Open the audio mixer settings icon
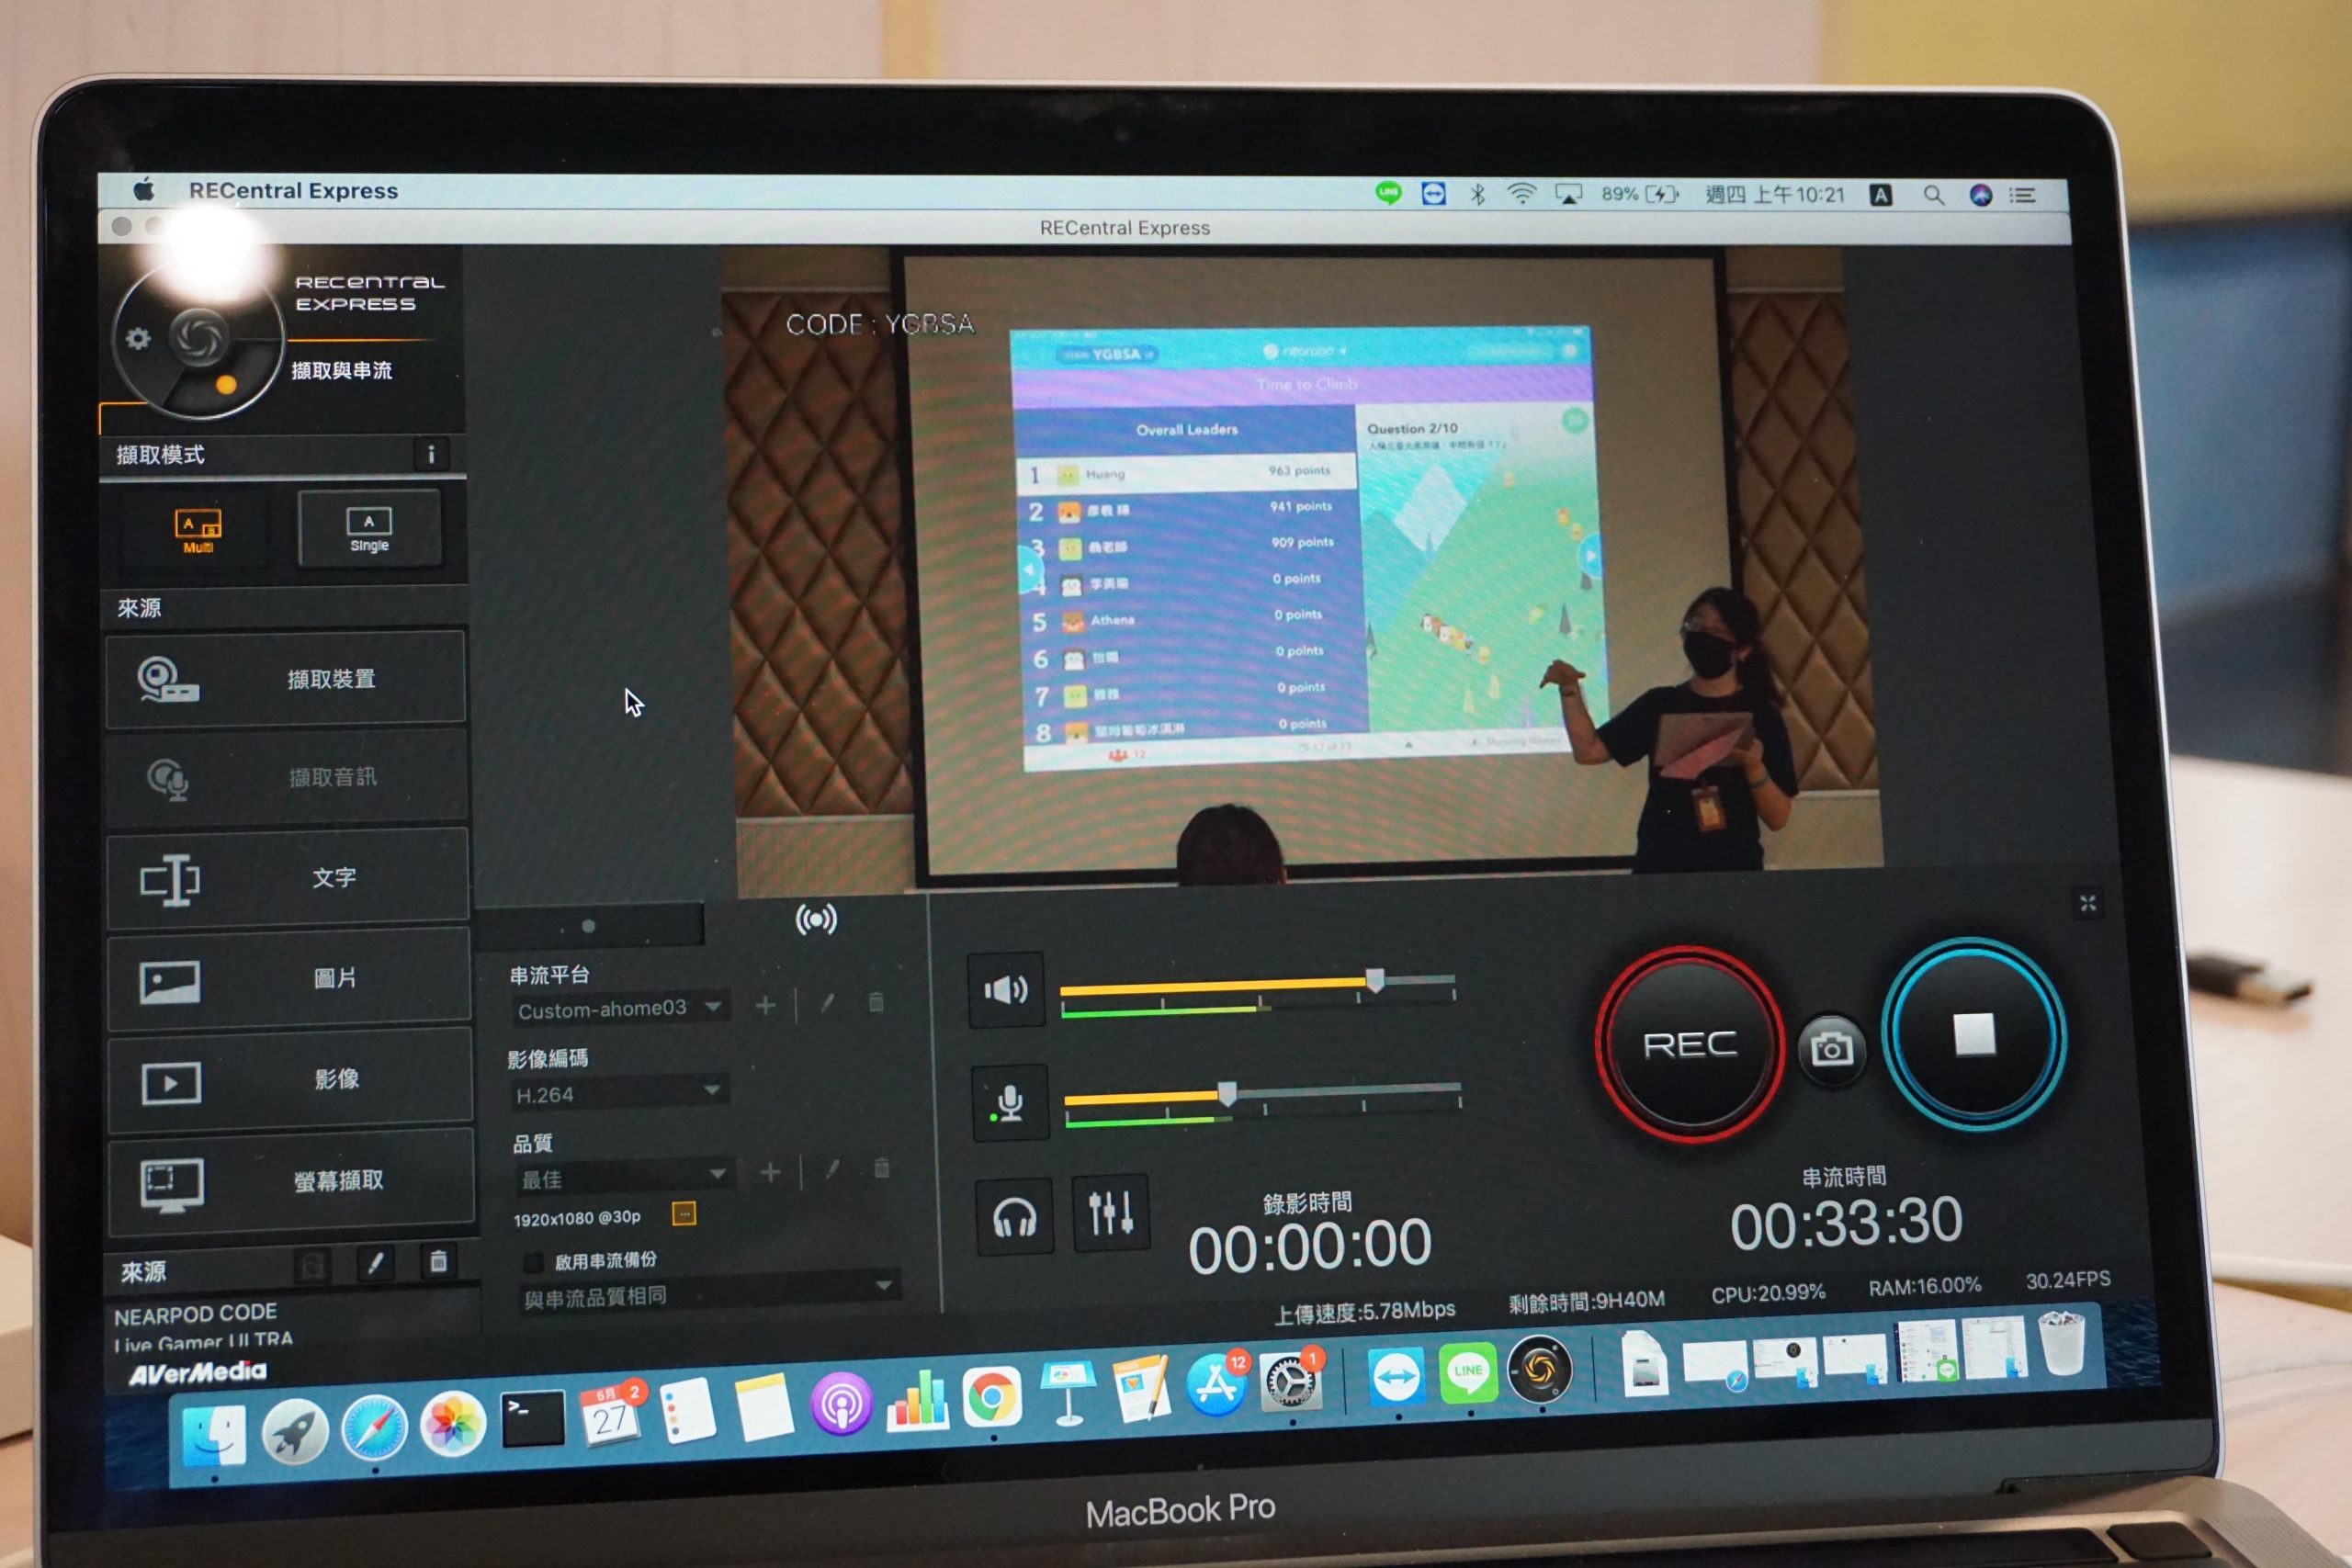Screen dimensions: 2352x1568 tap(1110, 1213)
